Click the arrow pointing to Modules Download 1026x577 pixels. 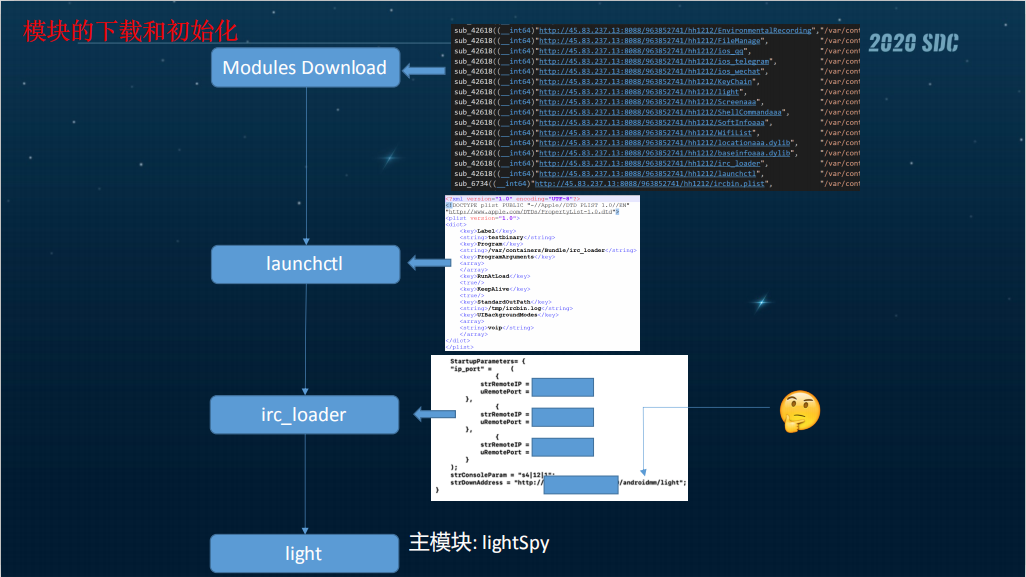(x=425, y=70)
